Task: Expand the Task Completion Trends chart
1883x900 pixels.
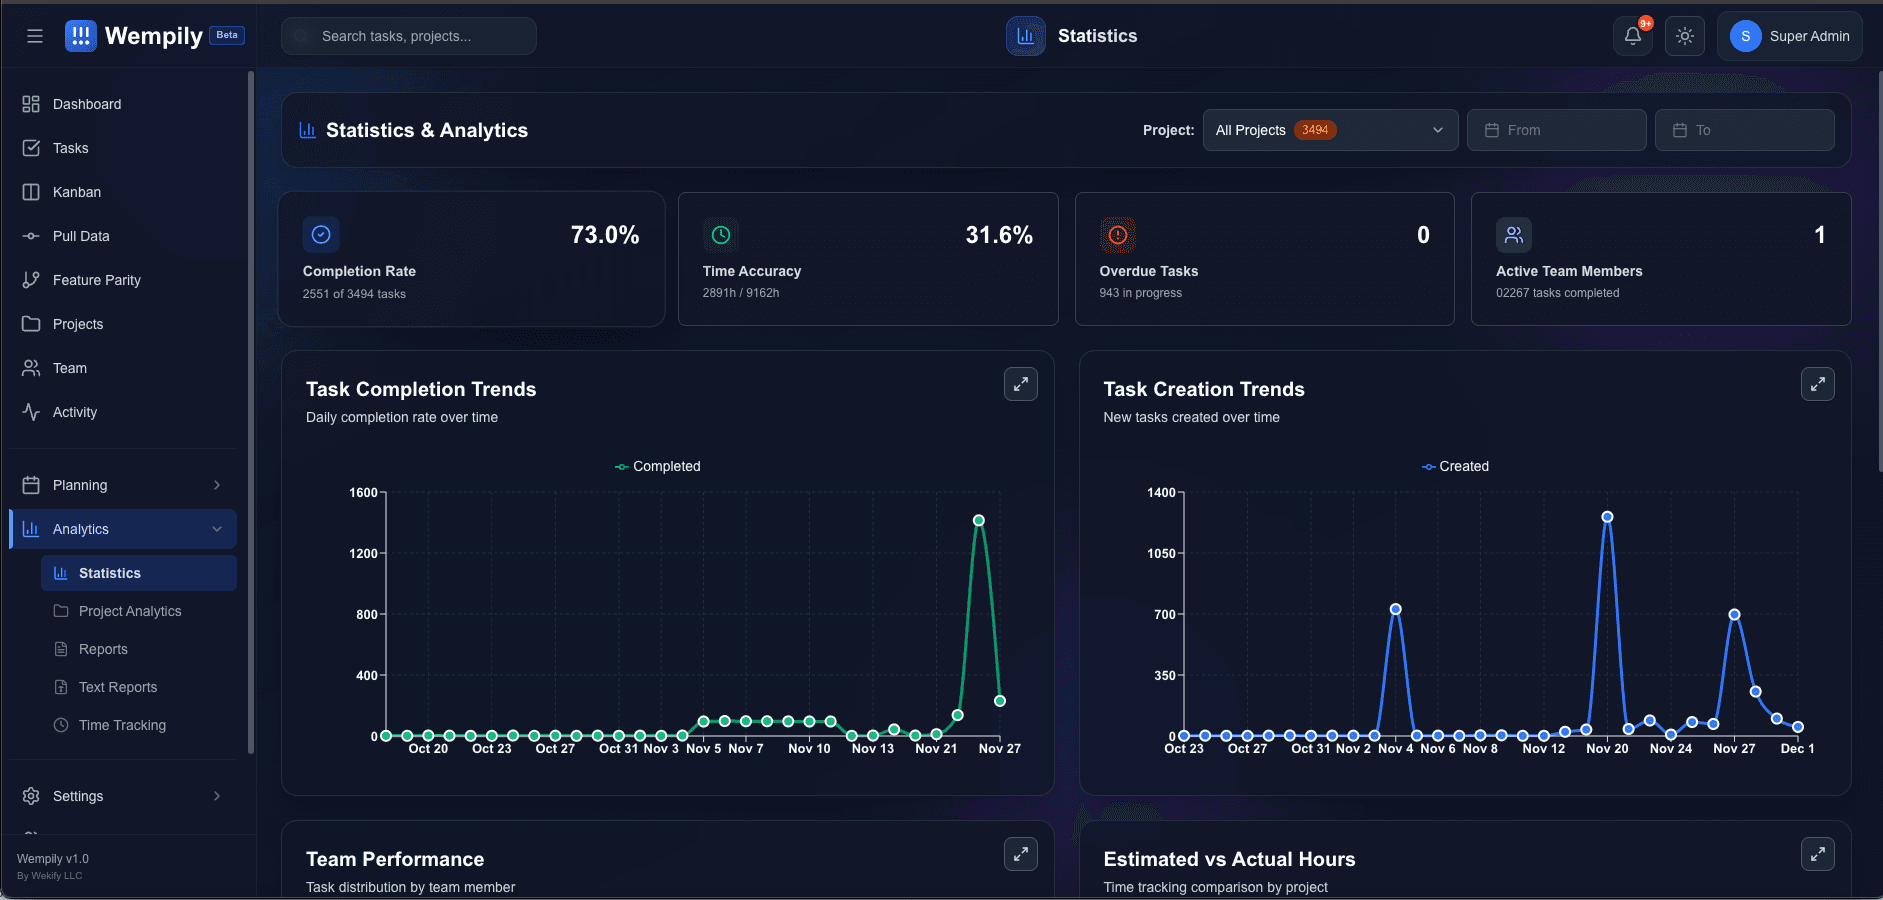Action: pyautogui.click(x=1020, y=384)
